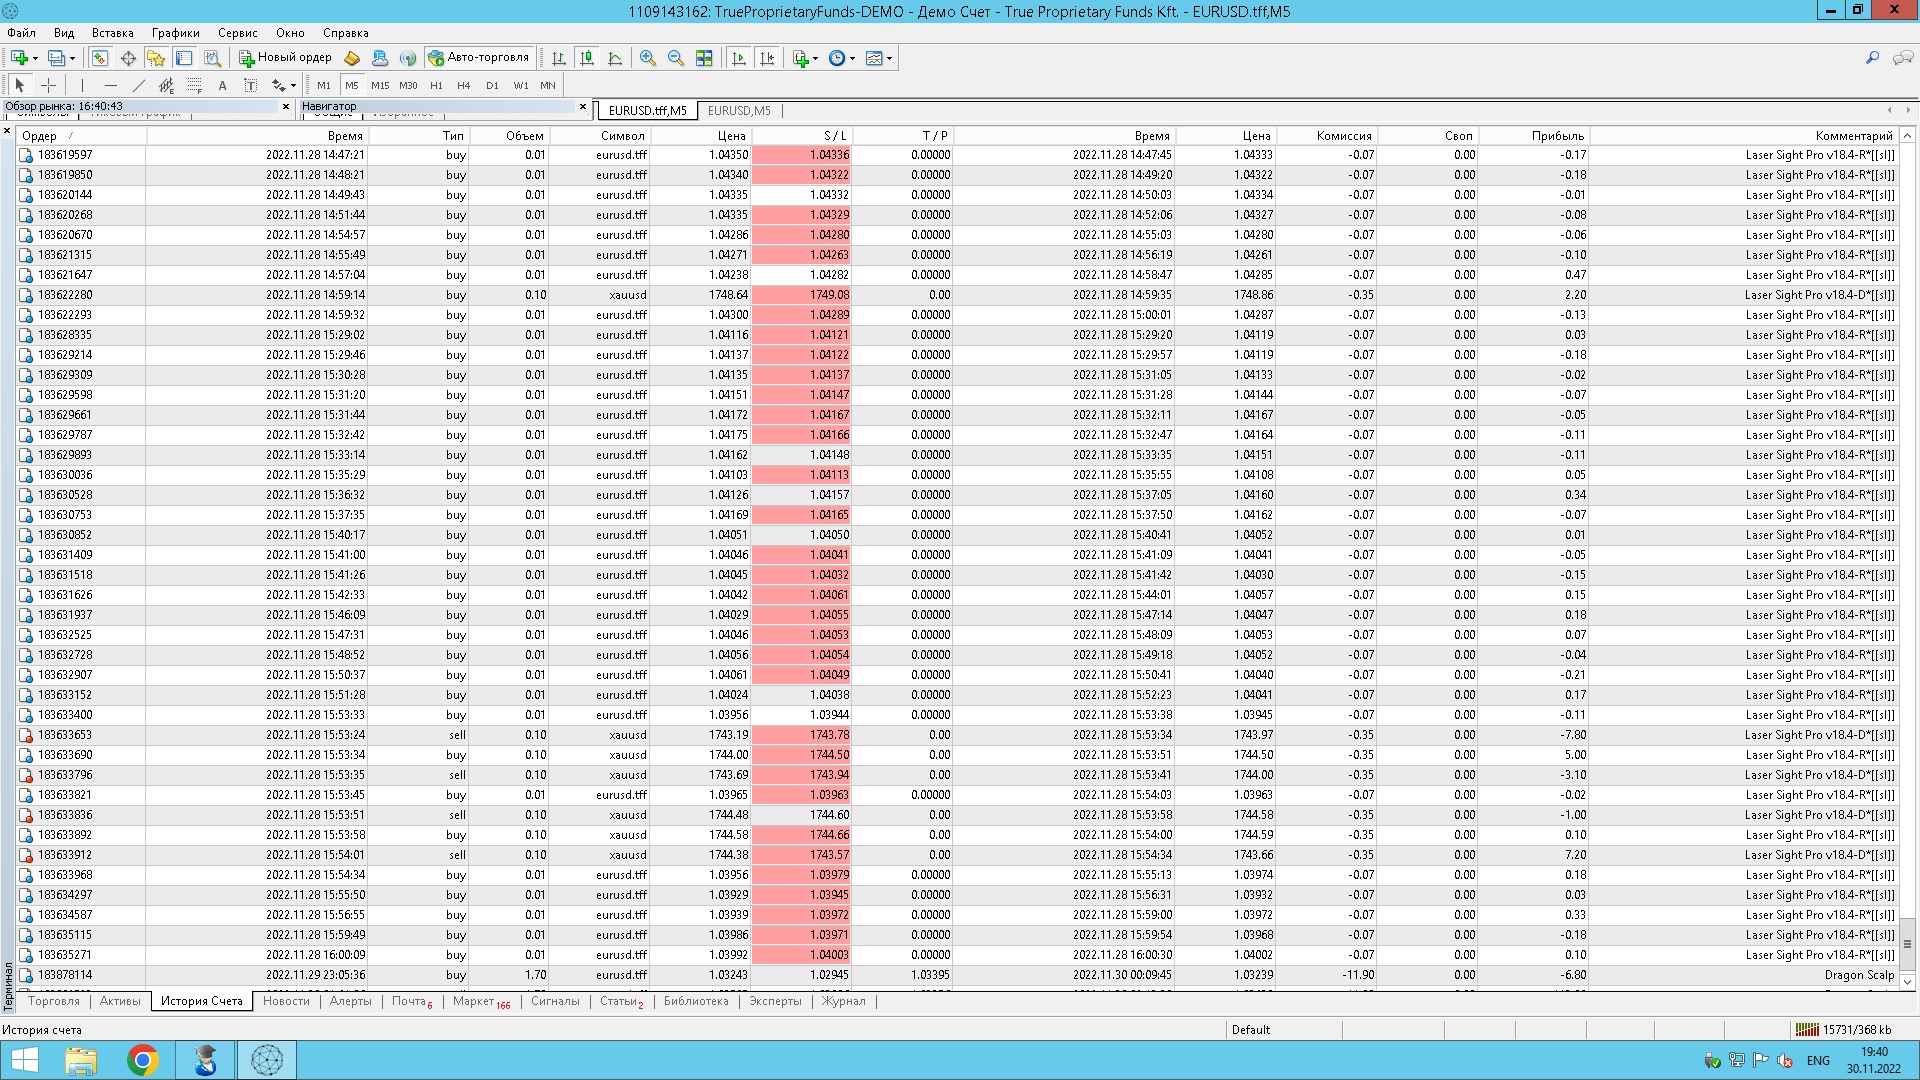Open Strategy Tester from toolbar icon
Image resolution: width=1920 pixels, height=1080 pixels.
click(212, 58)
